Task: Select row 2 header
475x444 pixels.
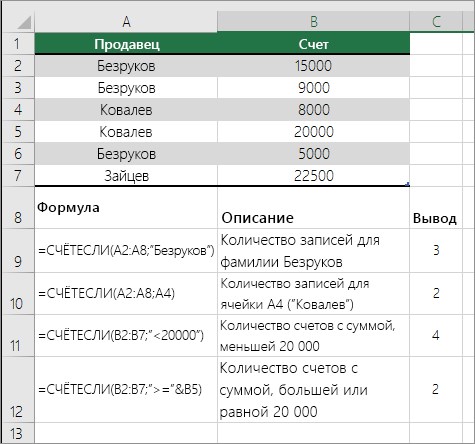Action: tap(17, 66)
